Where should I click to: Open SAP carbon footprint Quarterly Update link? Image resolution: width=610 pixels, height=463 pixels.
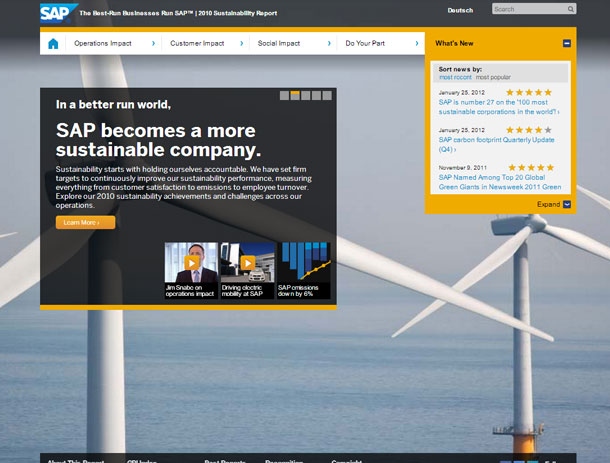tap(496, 144)
